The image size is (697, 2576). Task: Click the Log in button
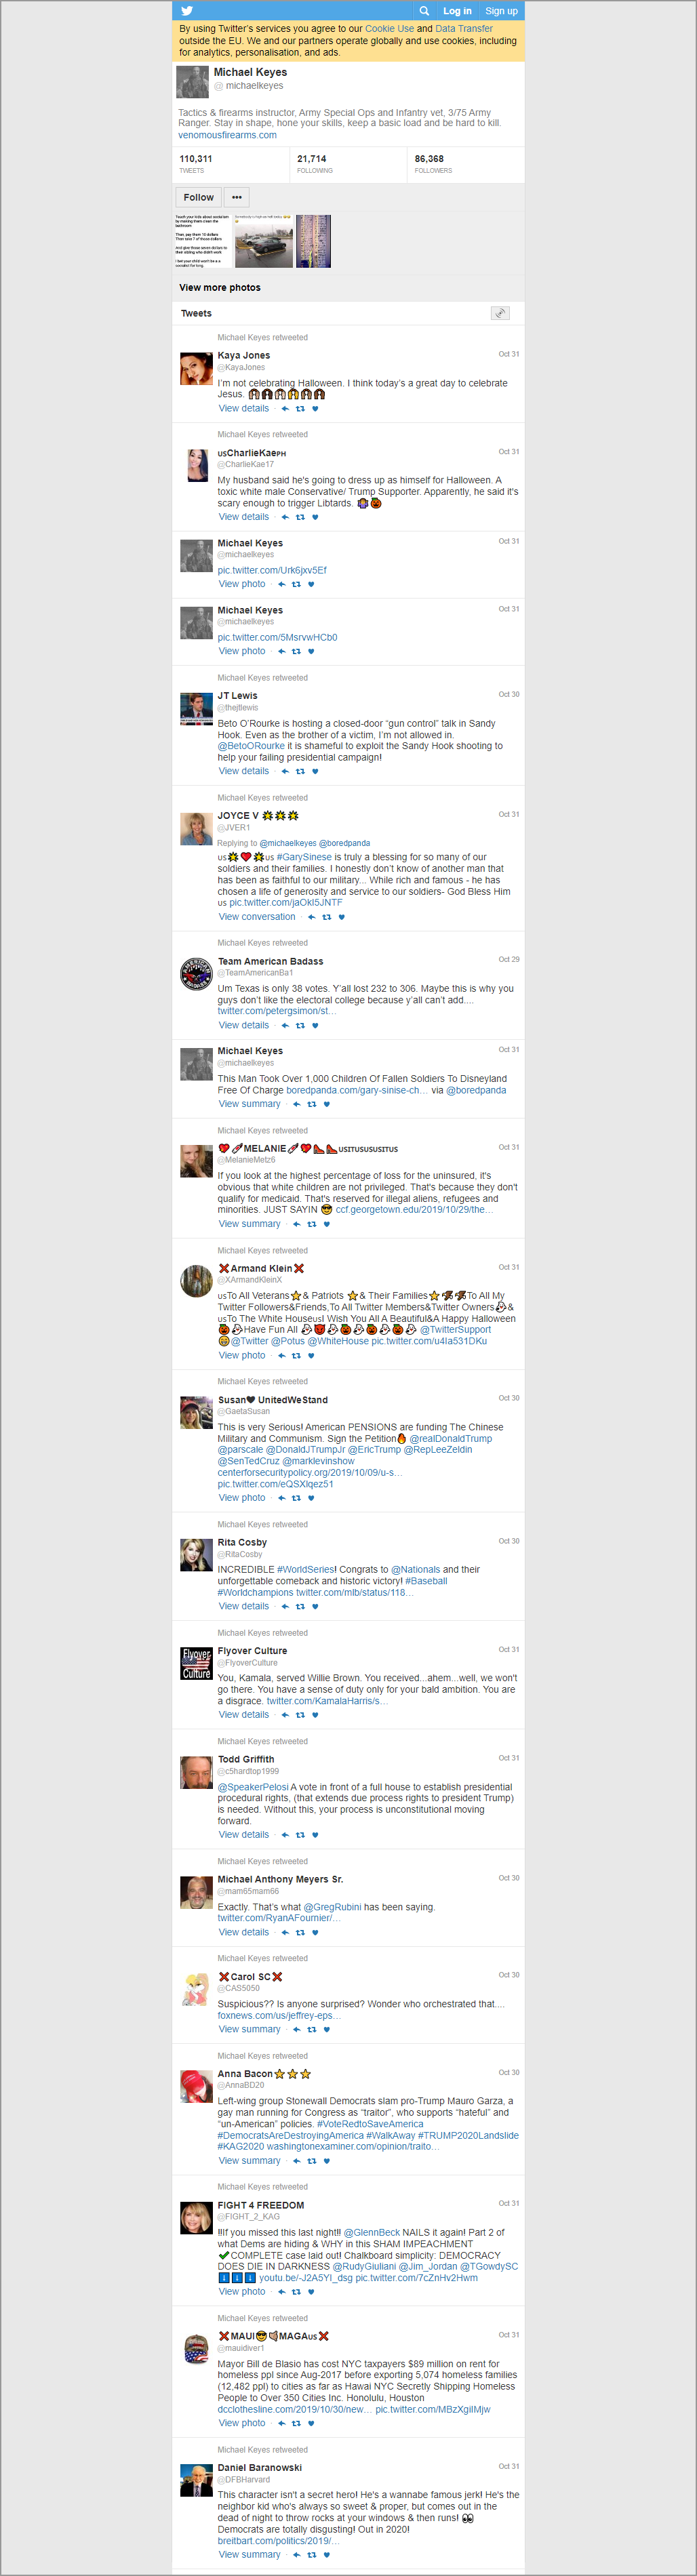pyautogui.click(x=457, y=11)
